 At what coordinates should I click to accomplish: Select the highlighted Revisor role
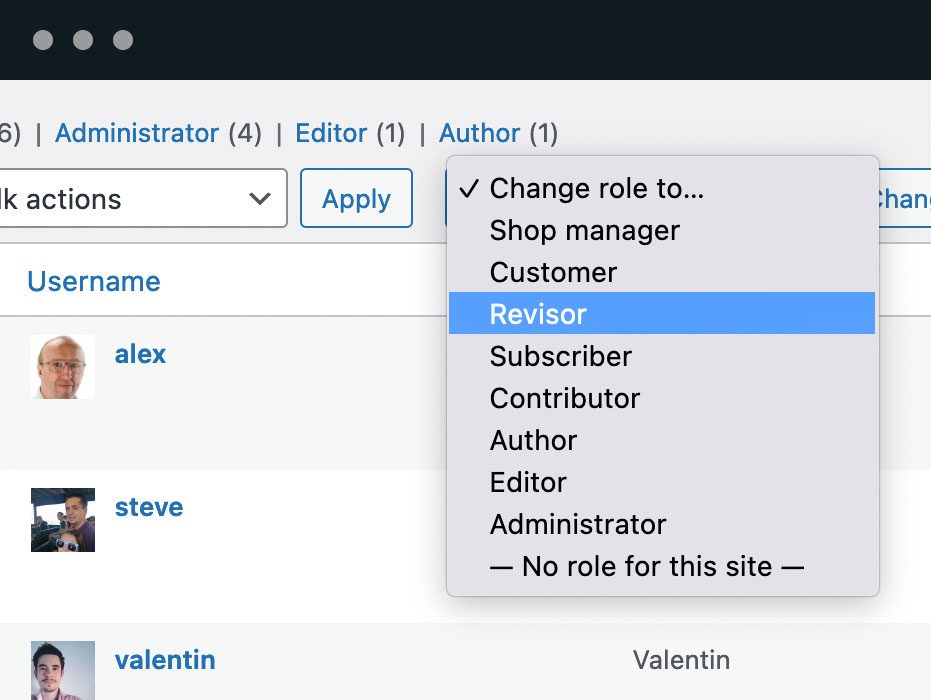pos(661,313)
